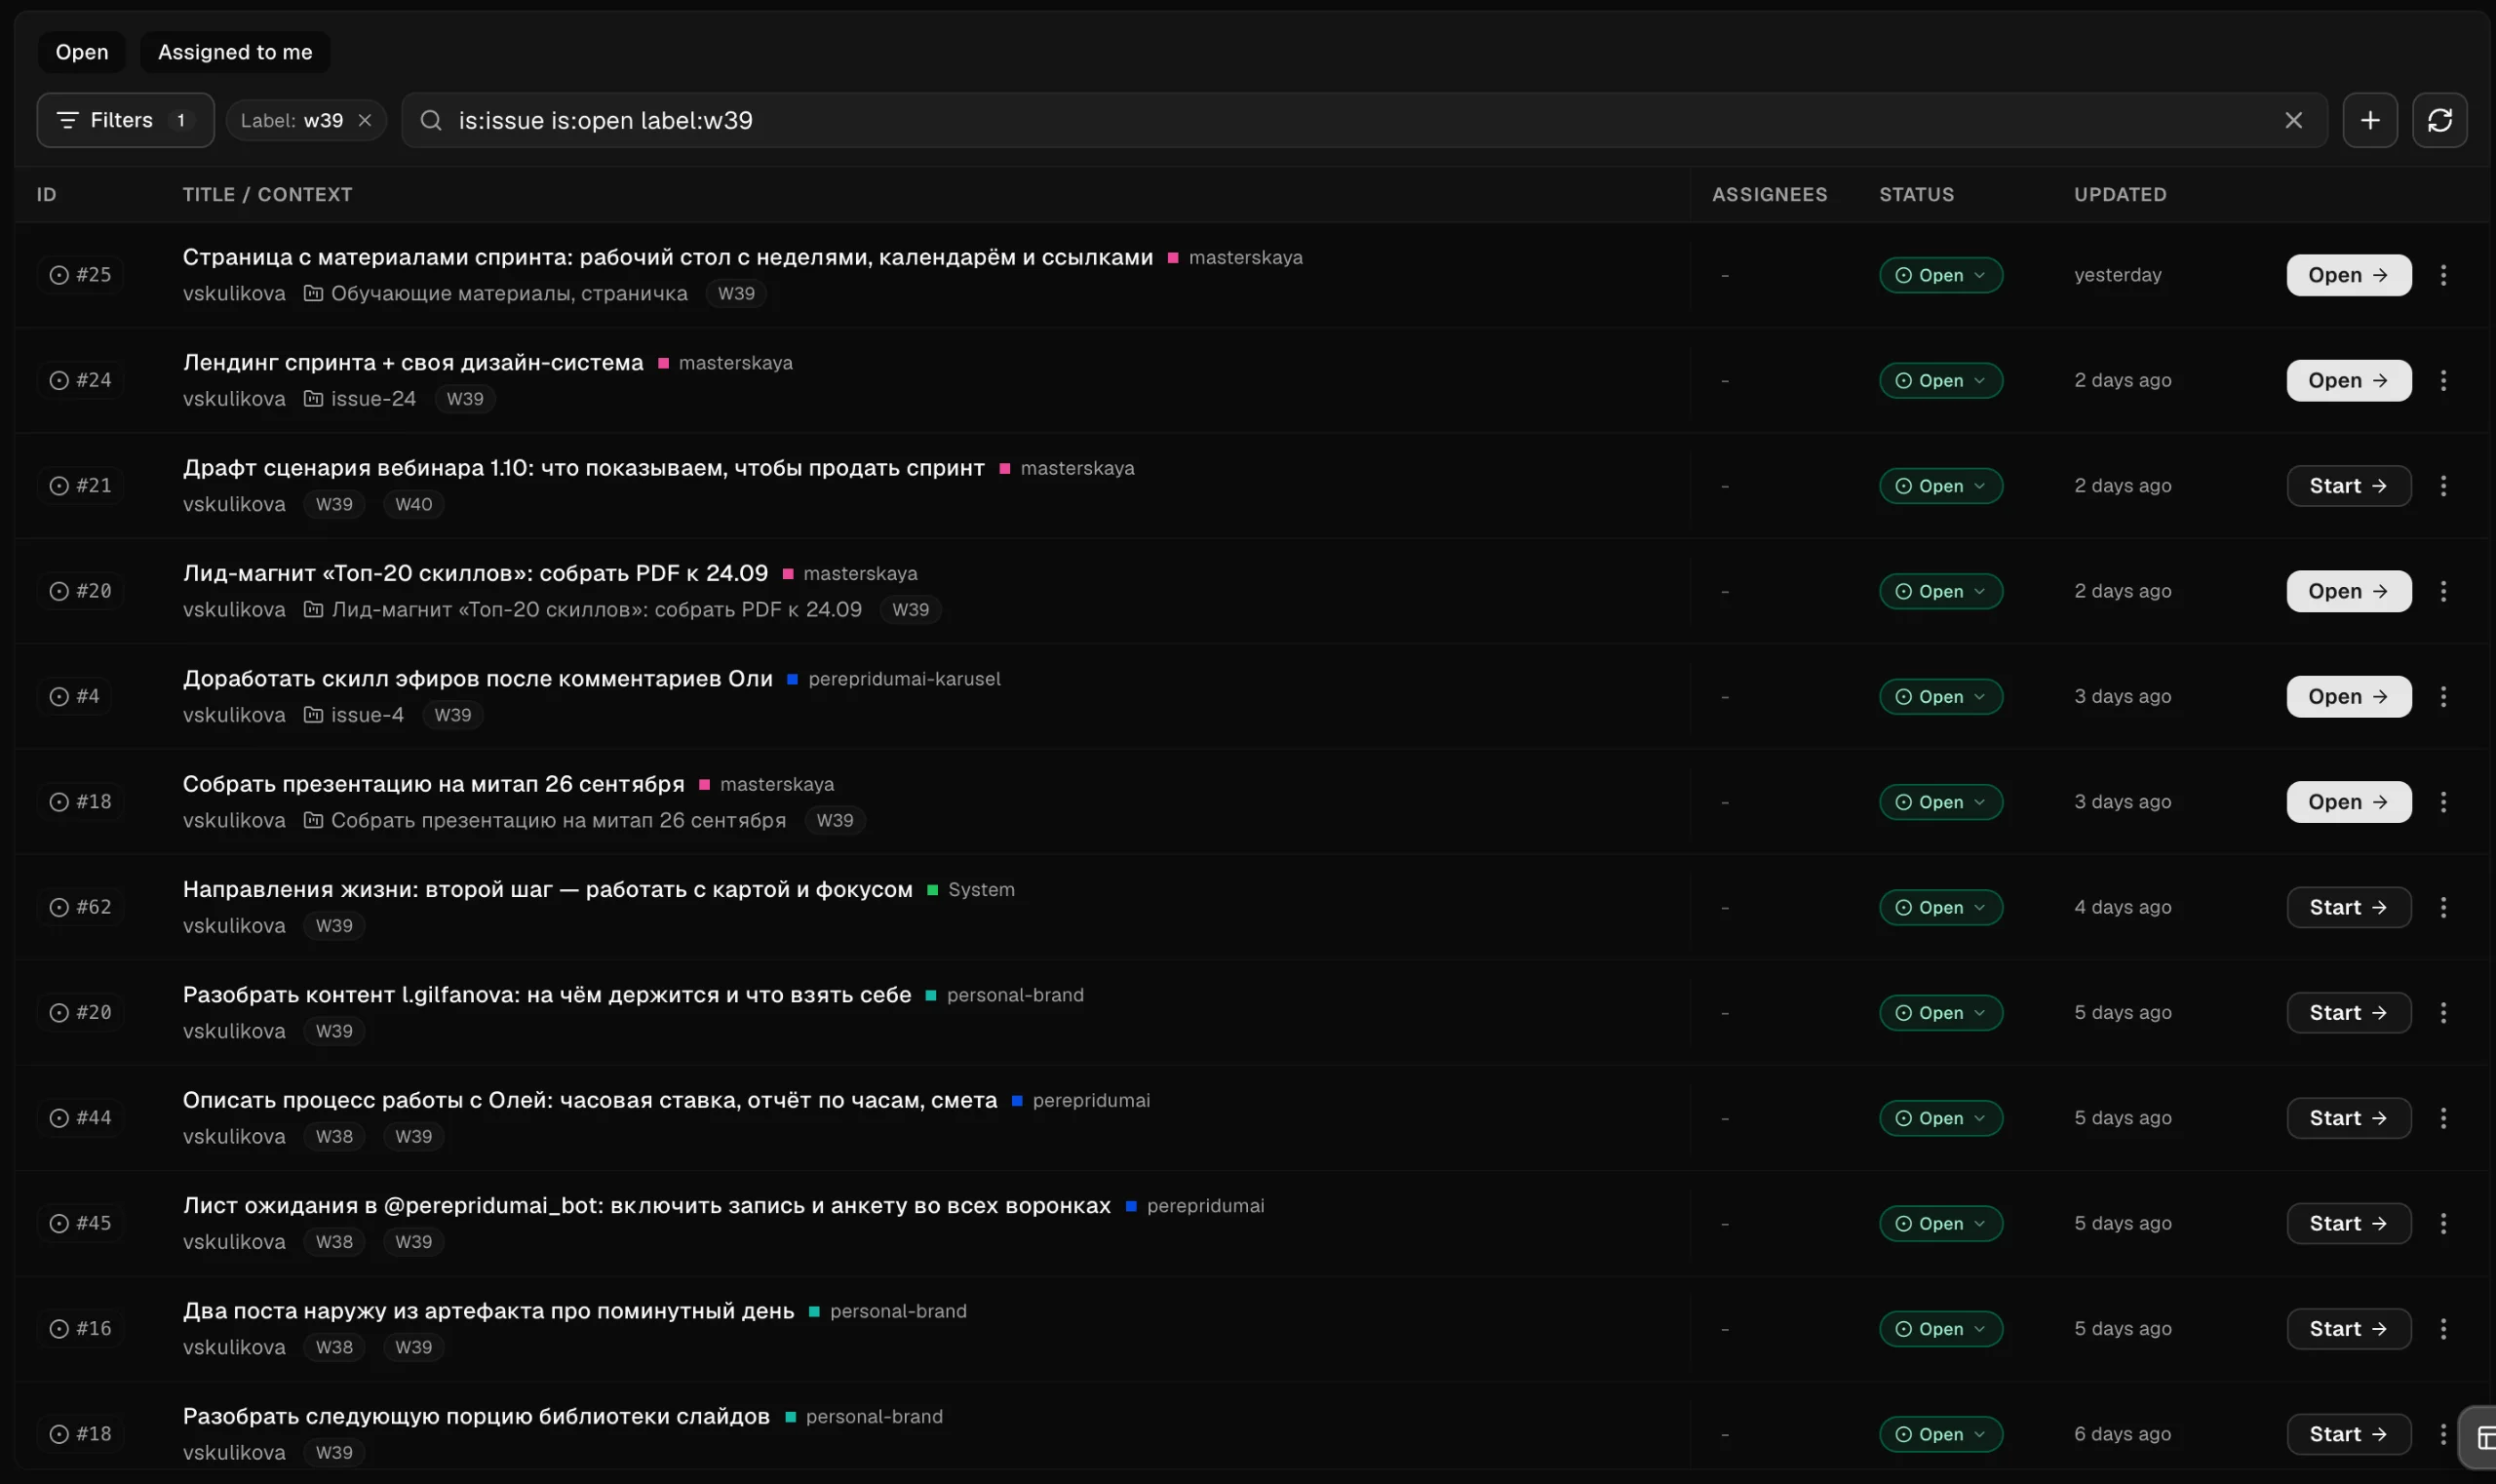2496x1484 pixels.
Task: Click the folder icon next to issue-24
Action: tap(313, 398)
